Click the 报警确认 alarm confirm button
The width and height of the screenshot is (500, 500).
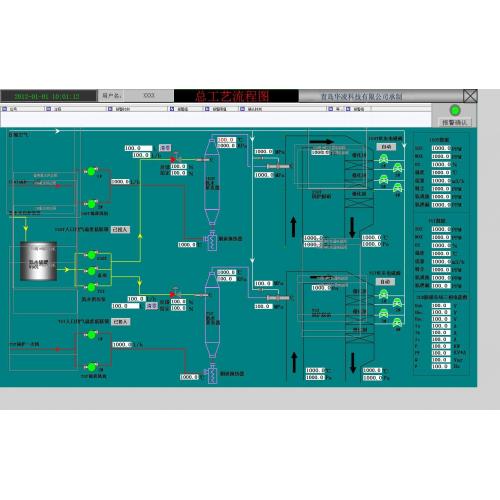point(455,123)
